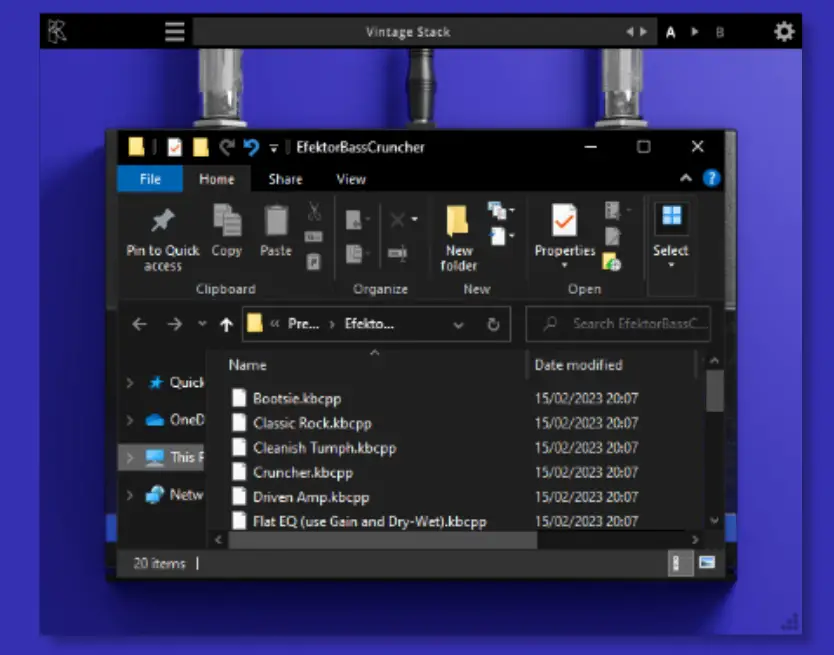Create a New folder from the ribbon
Screen dimensions: 834x655
(x=458, y=224)
